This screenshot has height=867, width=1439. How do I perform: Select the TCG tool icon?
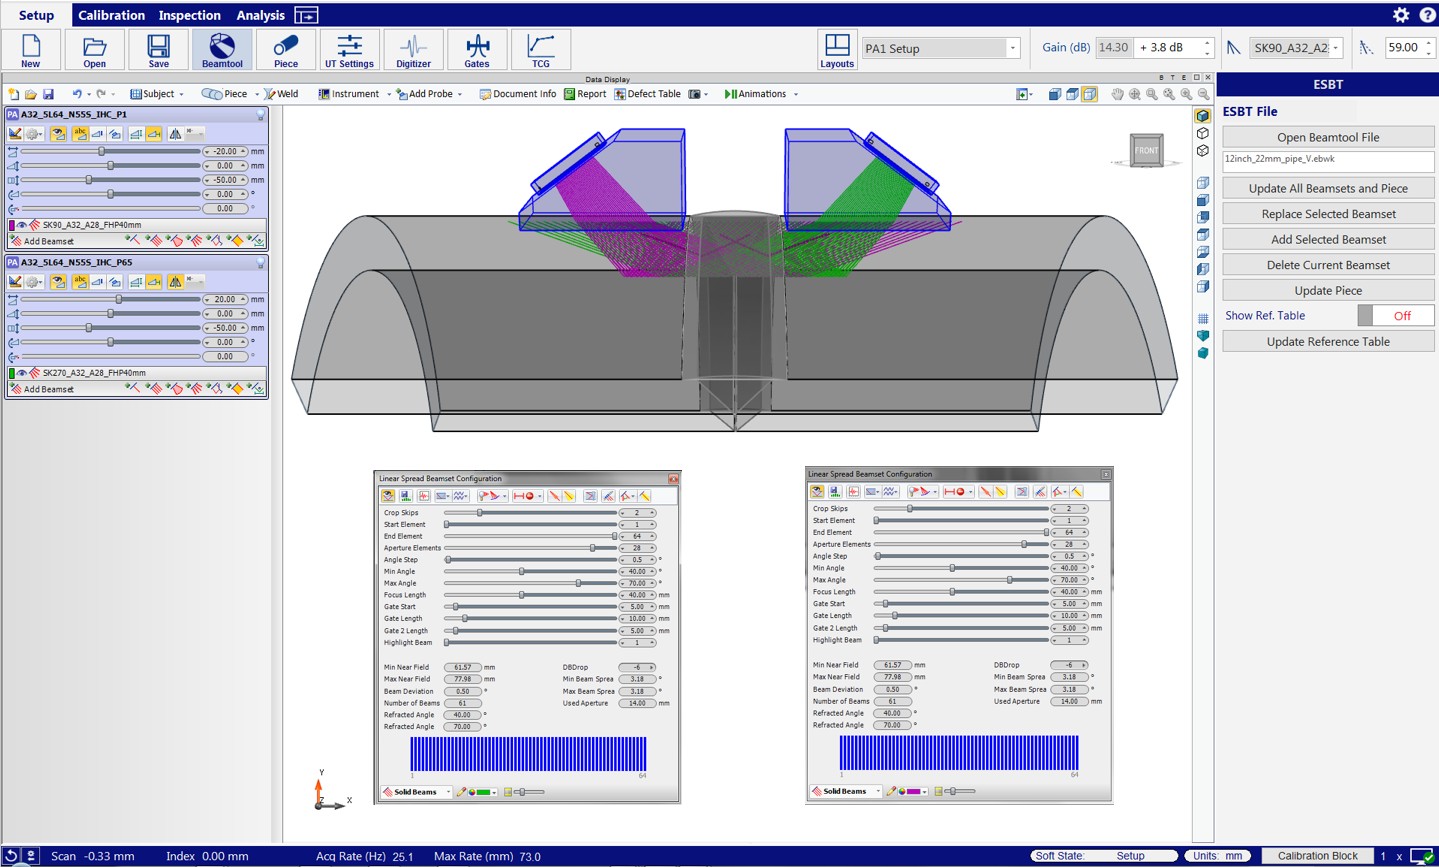[x=540, y=50]
